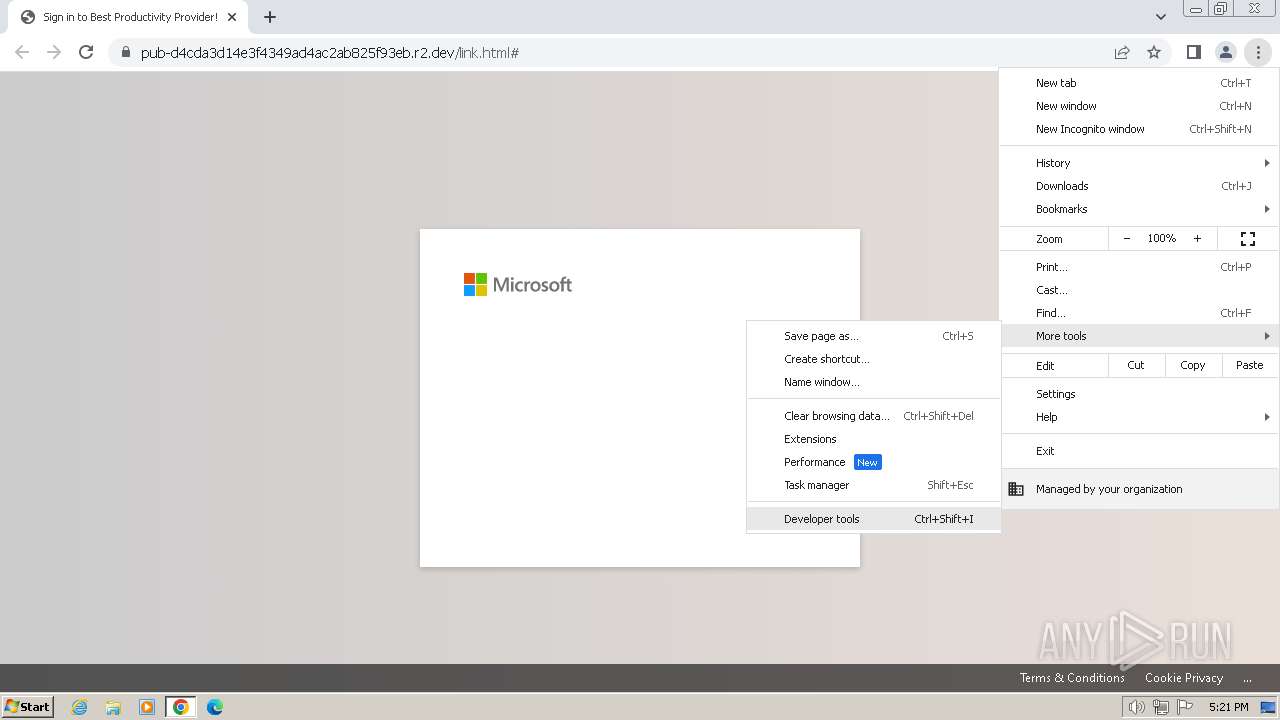Image resolution: width=1280 pixels, height=720 pixels.
Task: Open the Windows Start button
Action: pyautogui.click(x=28, y=707)
